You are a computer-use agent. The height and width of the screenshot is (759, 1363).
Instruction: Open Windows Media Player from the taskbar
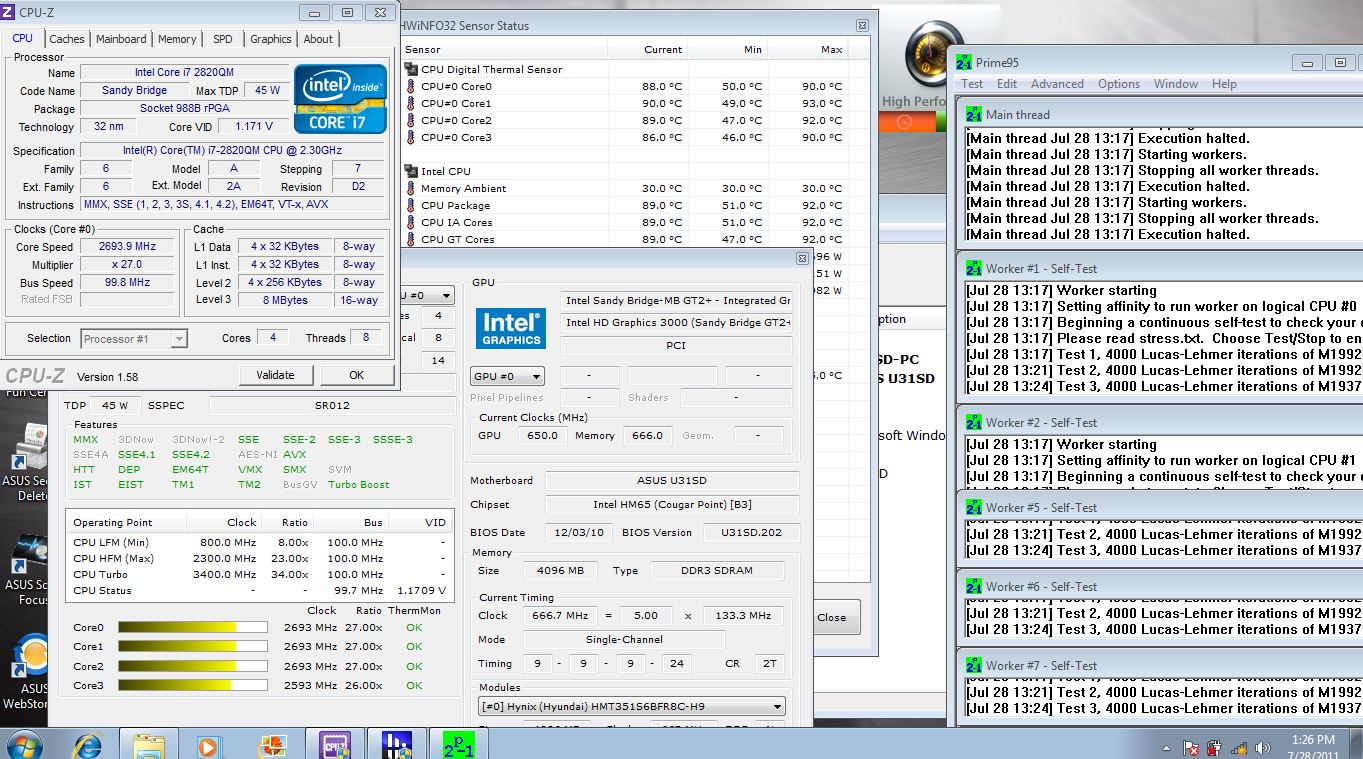pyautogui.click(x=208, y=745)
